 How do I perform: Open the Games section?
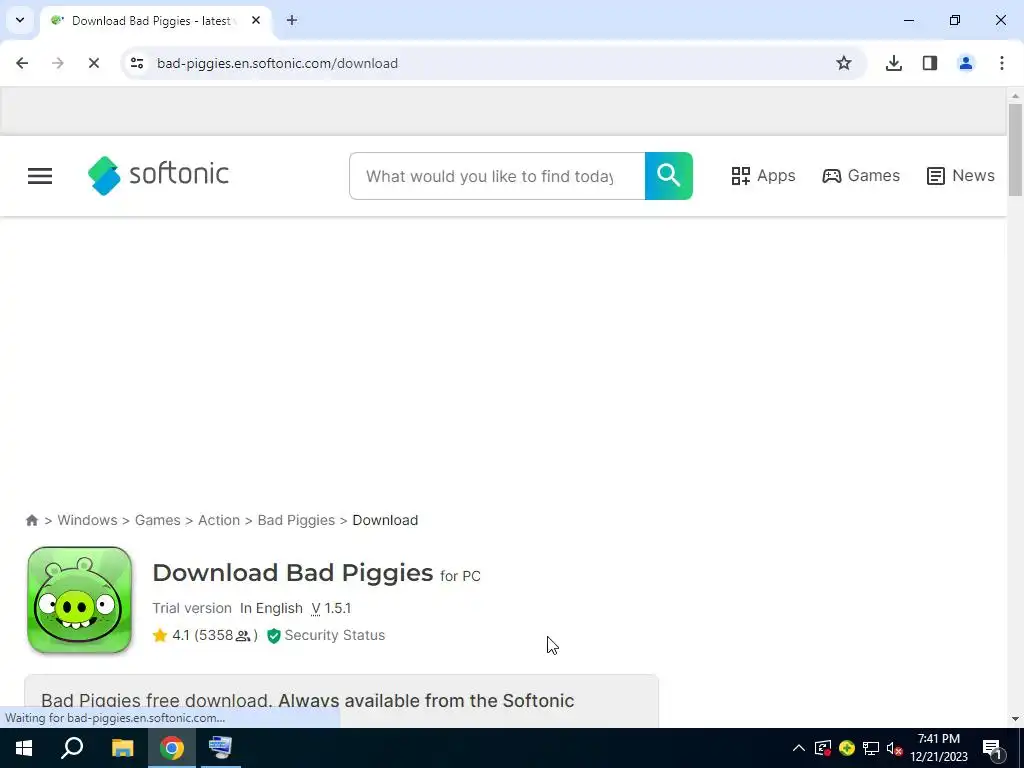tap(861, 176)
